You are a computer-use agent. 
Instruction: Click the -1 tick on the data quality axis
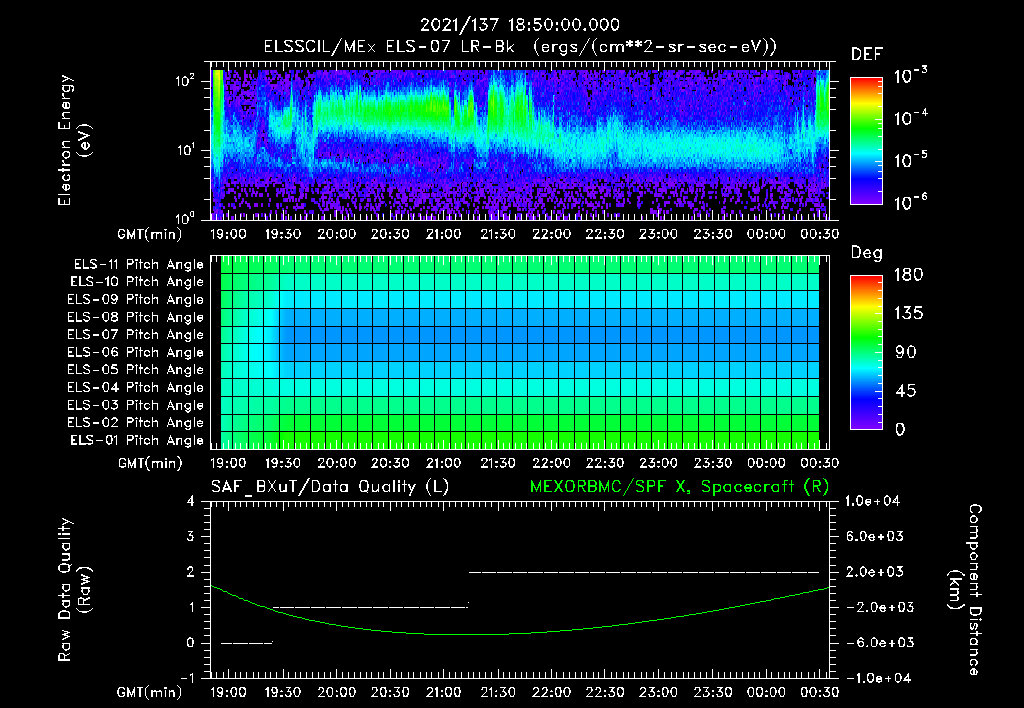click(187, 678)
